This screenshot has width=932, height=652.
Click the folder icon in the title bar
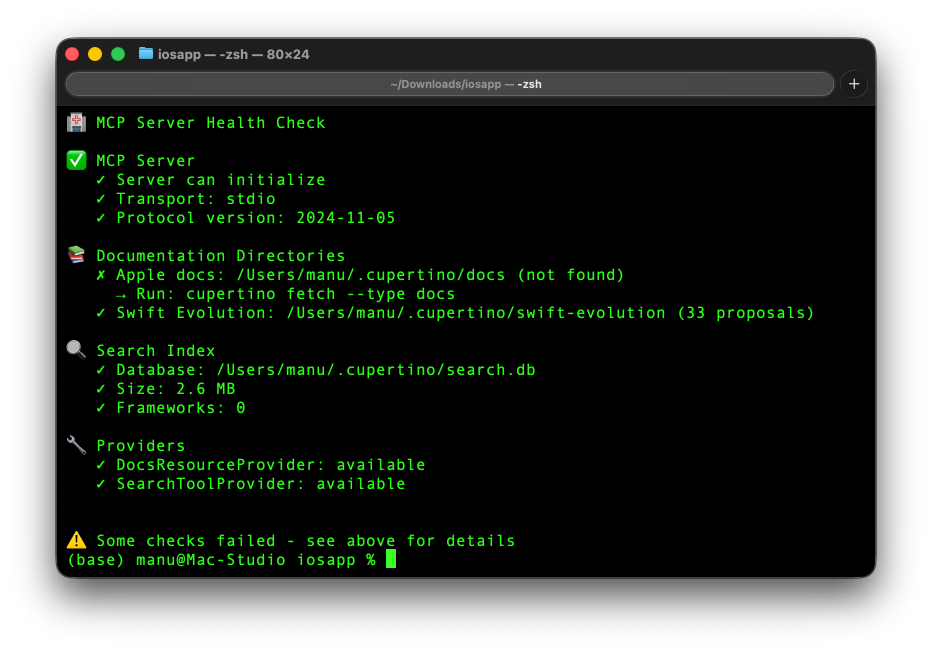tap(146, 54)
